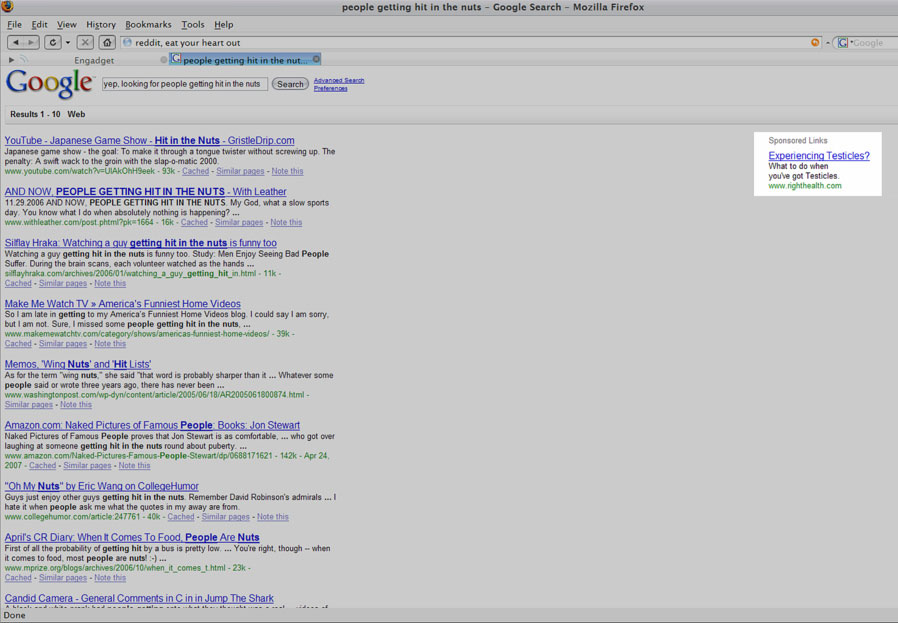Image resolution: width=898 pixels, height=623 pixels.
Task: Open the Cached link for the YouTube result
Action: point(195,171)
